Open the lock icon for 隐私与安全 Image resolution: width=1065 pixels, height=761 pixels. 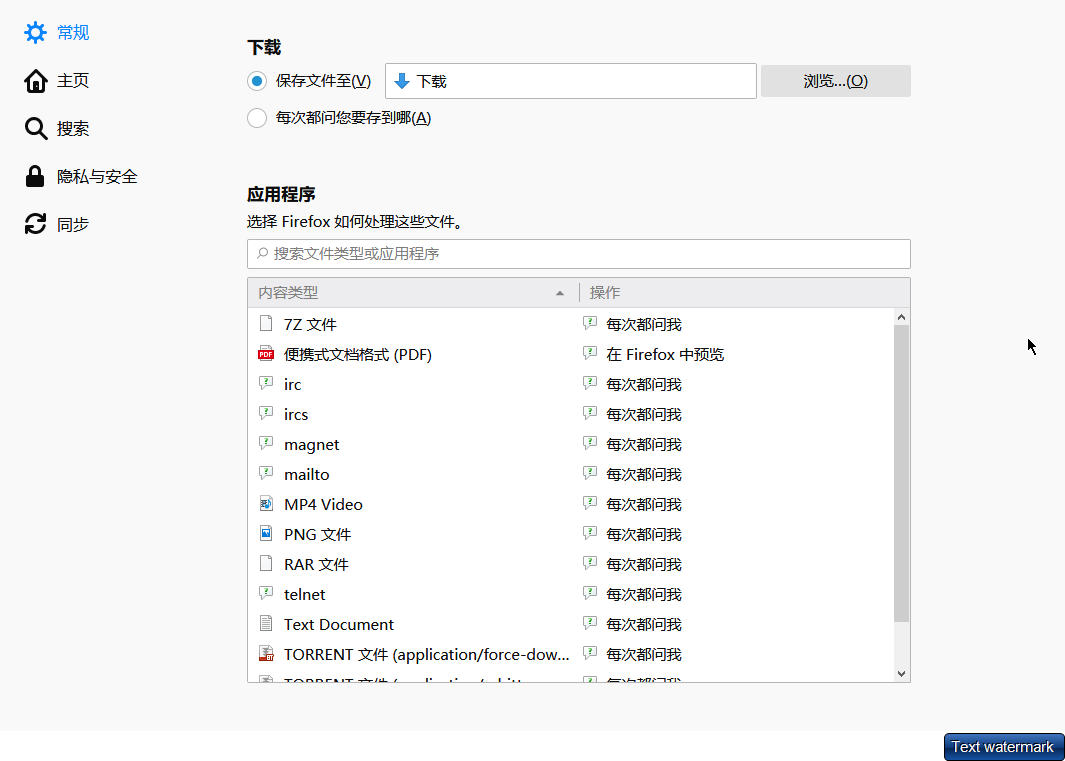[36, 177]
